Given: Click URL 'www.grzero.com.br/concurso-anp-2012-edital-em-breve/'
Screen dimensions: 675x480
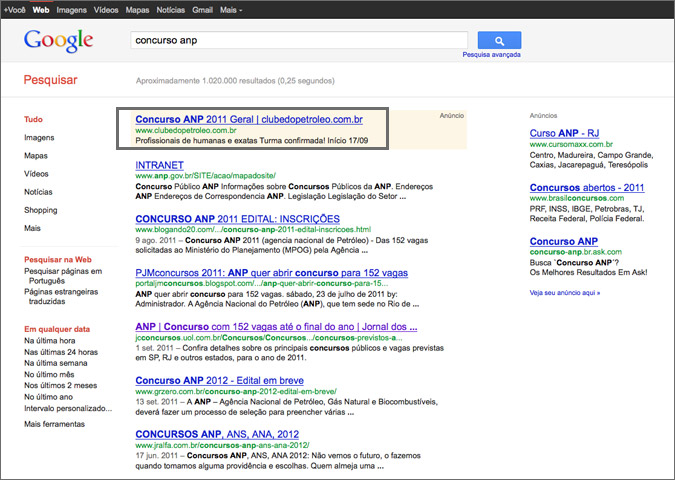Looking at the screenshot, I should (236, 391).
